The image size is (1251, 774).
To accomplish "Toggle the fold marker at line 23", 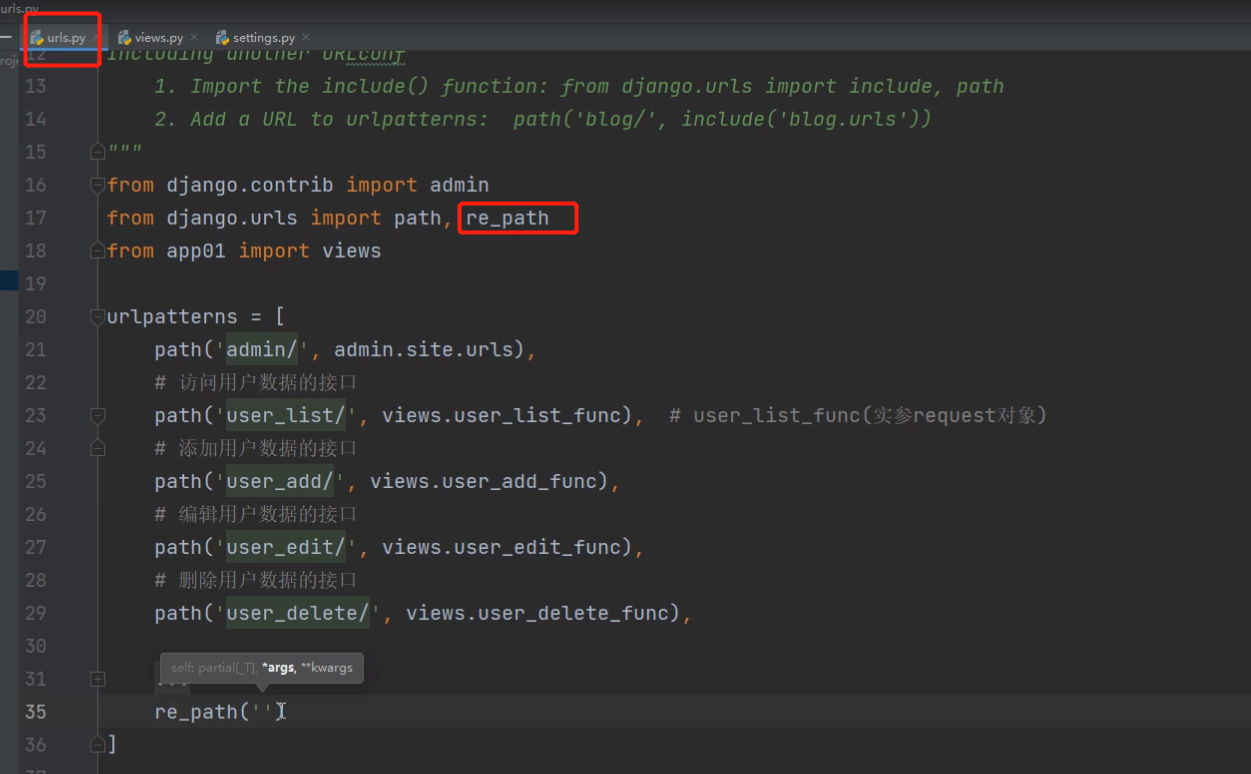I will click(x=97, y=416).
